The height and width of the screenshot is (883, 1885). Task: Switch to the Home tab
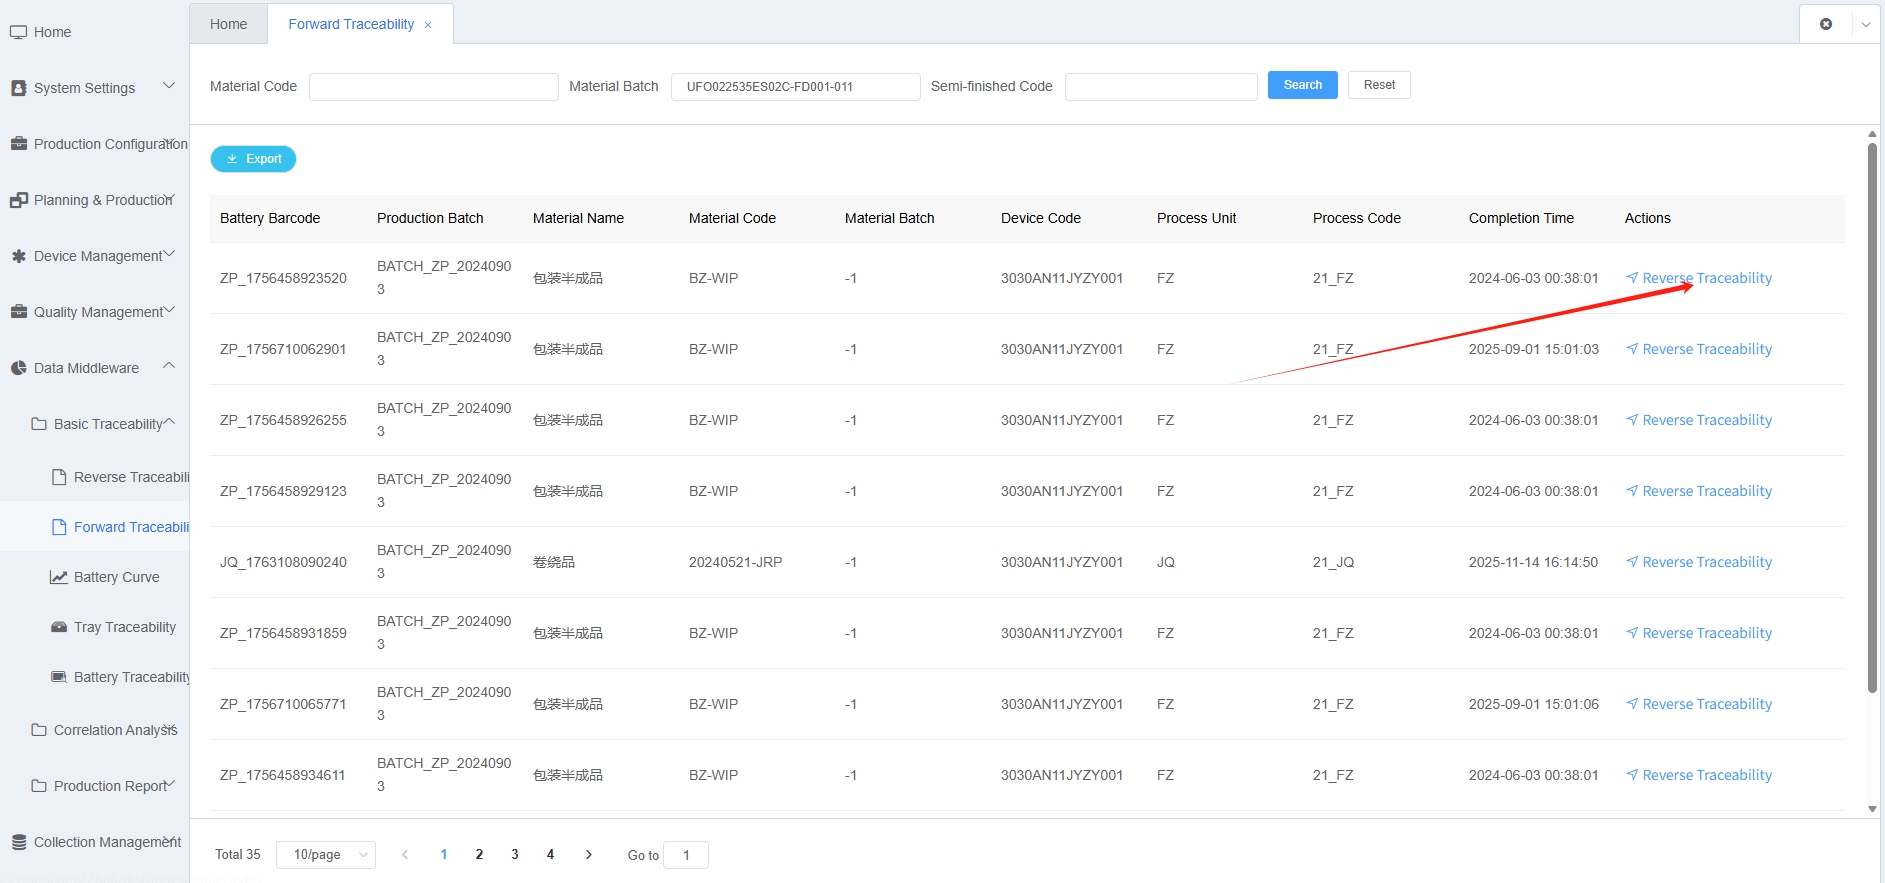228,24
